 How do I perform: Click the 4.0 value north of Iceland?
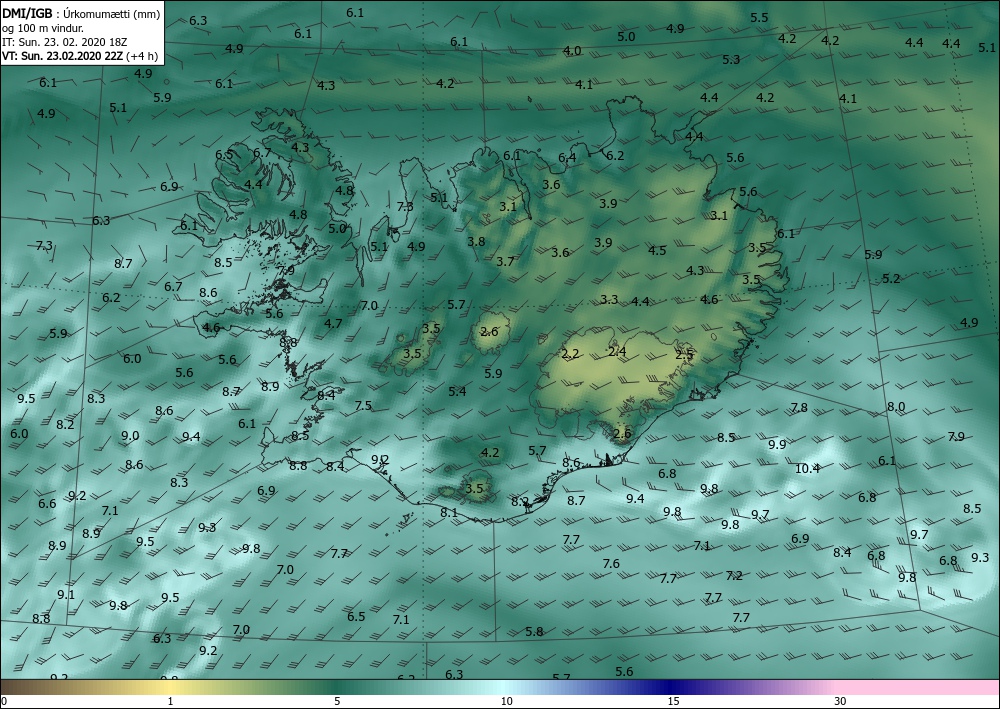pyautogui.click(x=572, y=50)
